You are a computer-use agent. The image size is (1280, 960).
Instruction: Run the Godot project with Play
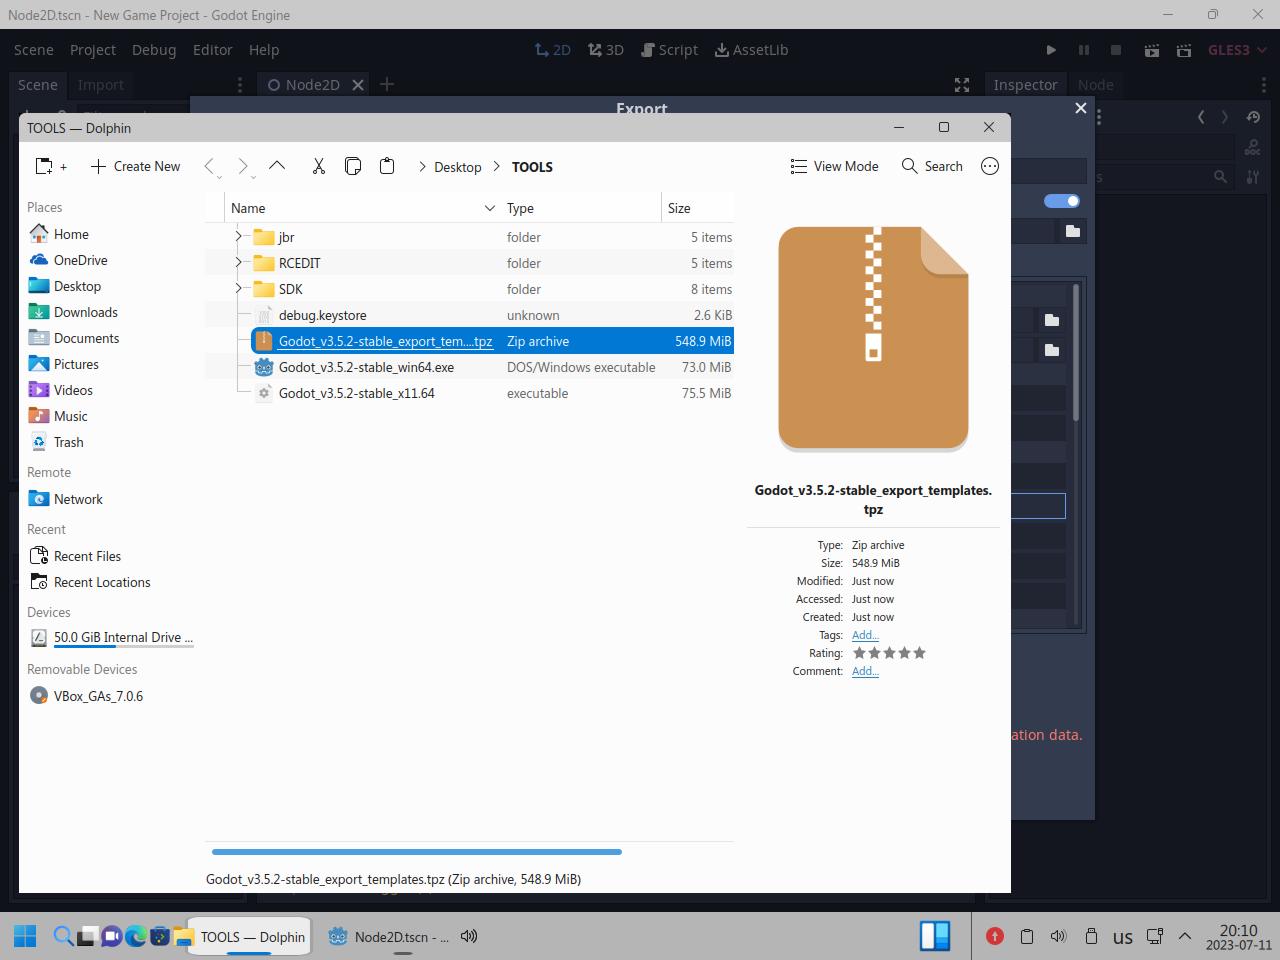click(1051, 50)
